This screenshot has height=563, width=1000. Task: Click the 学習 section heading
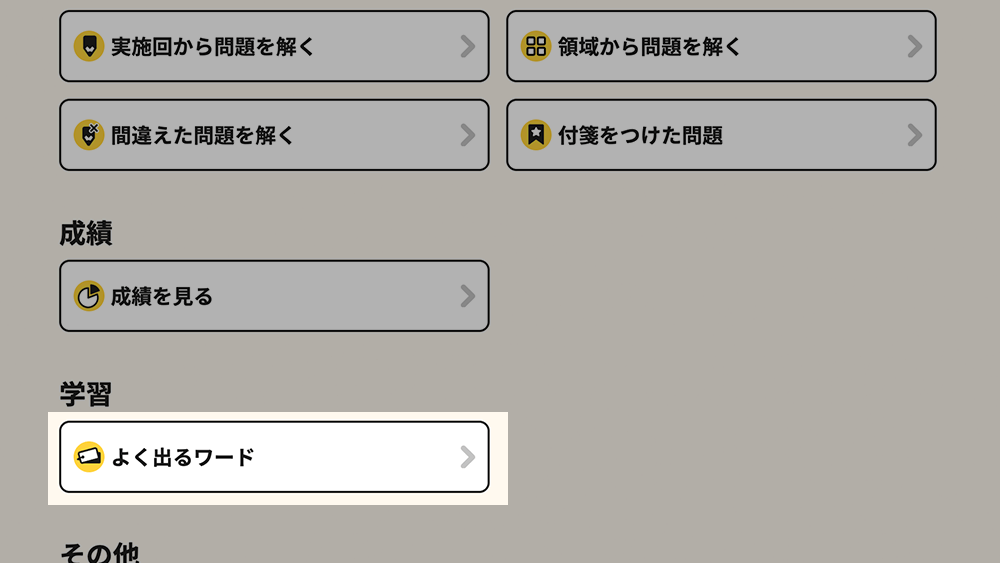click(85, 394)
